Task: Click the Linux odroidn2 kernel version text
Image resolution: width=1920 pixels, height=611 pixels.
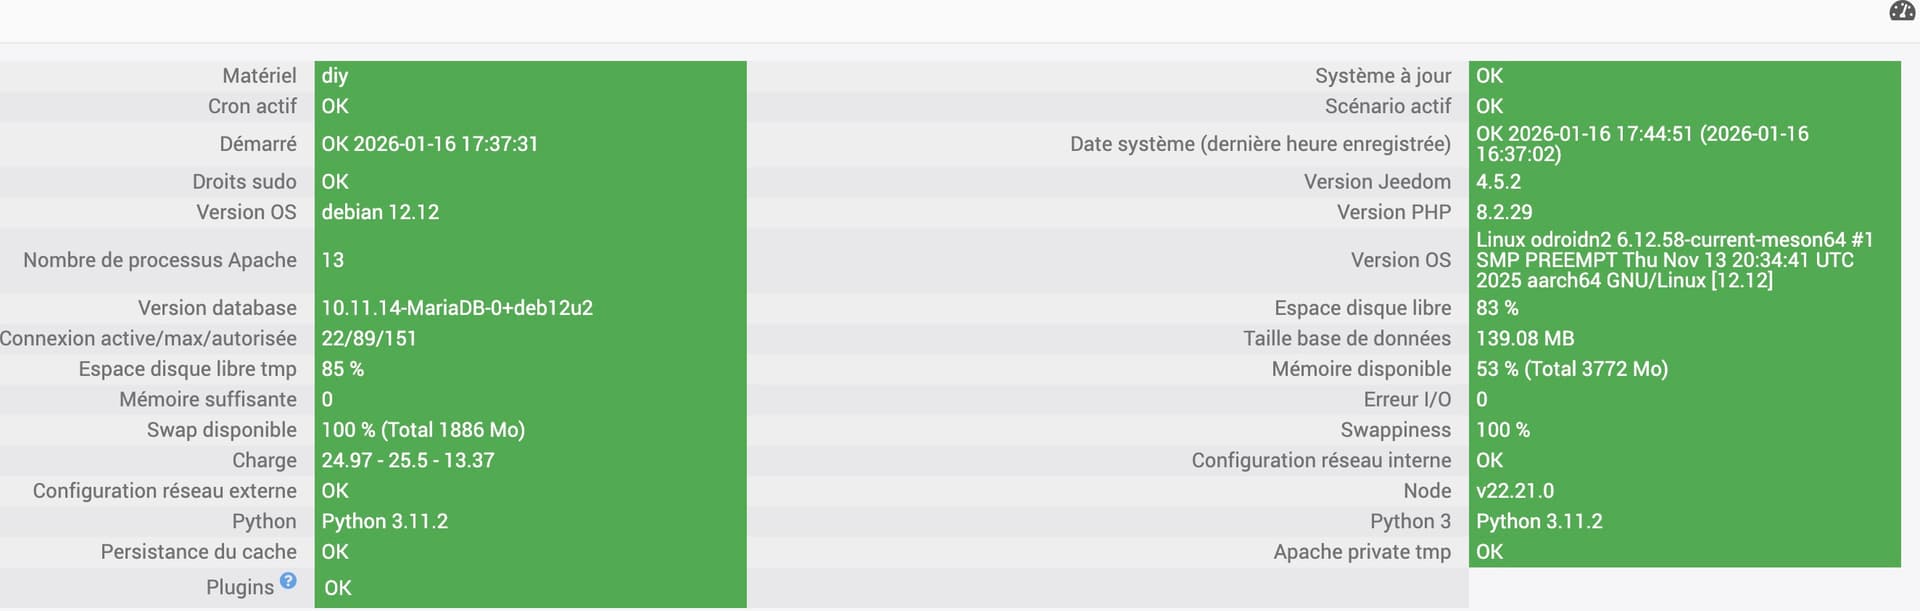Action: 1674,260
